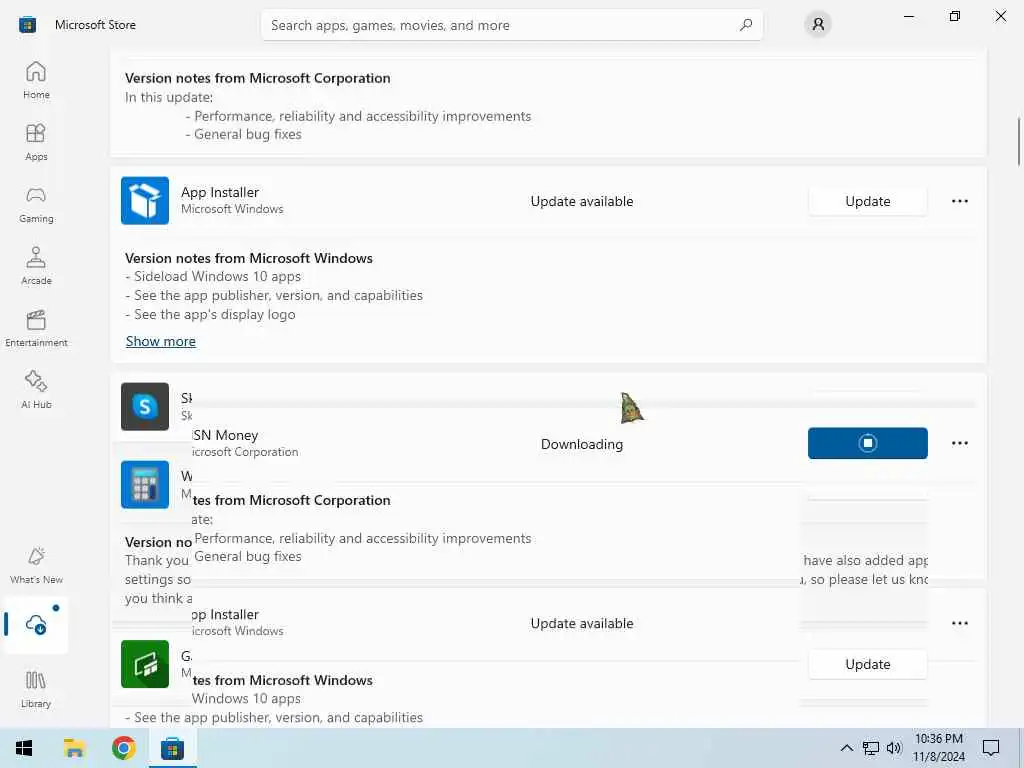1024x768 pixels.
Task: Click the vertical scrollbar thumb
Action: click(1019, 141)
